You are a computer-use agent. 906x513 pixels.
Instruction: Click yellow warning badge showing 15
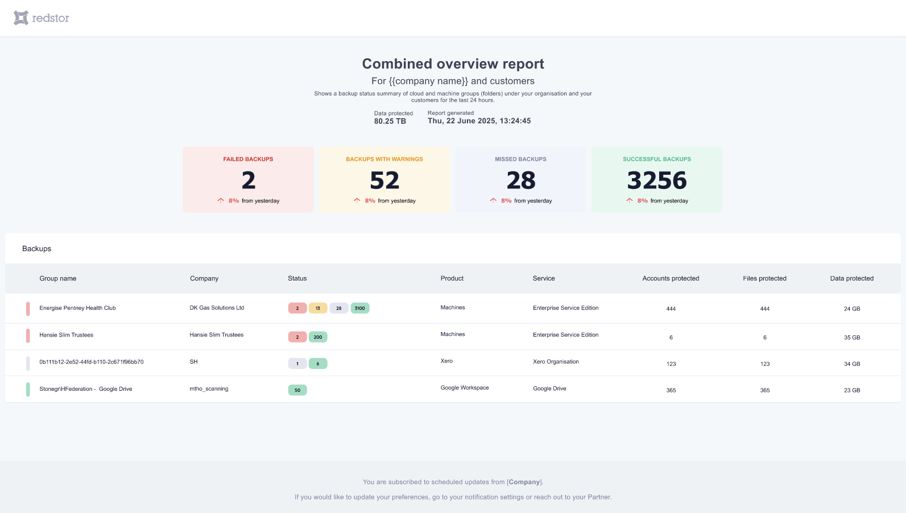pos(318,308)
